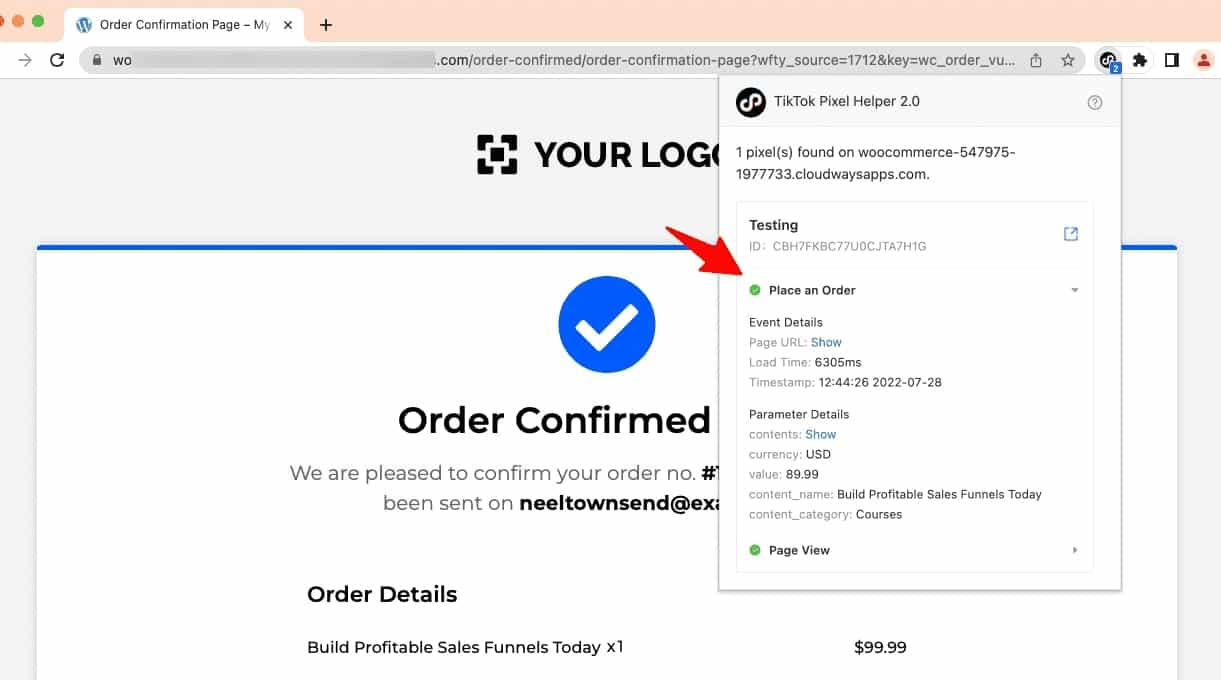The image size is (1221, 680).
Task: Go forward with the forward arrow
Action: pos(25,60)
